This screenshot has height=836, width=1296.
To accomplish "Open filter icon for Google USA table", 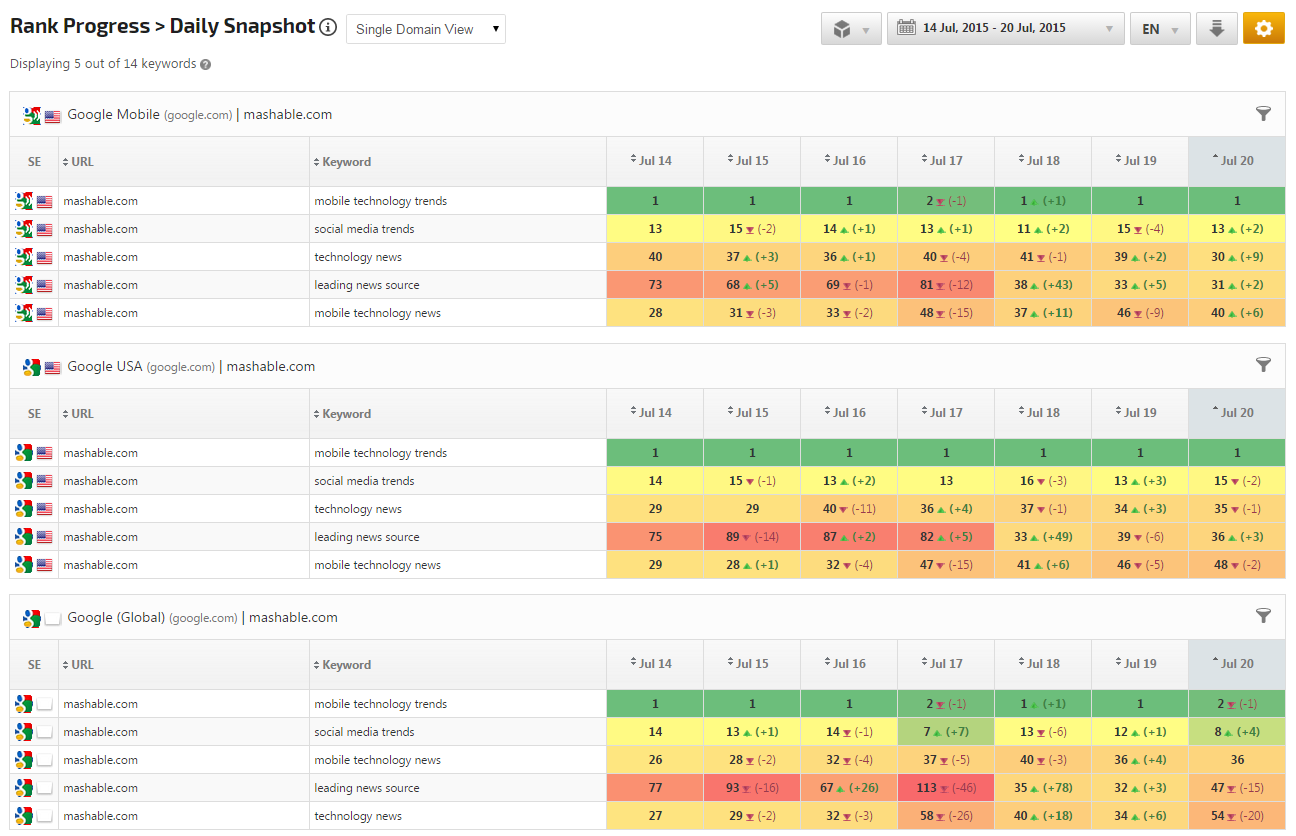I will coord(1263,365).
